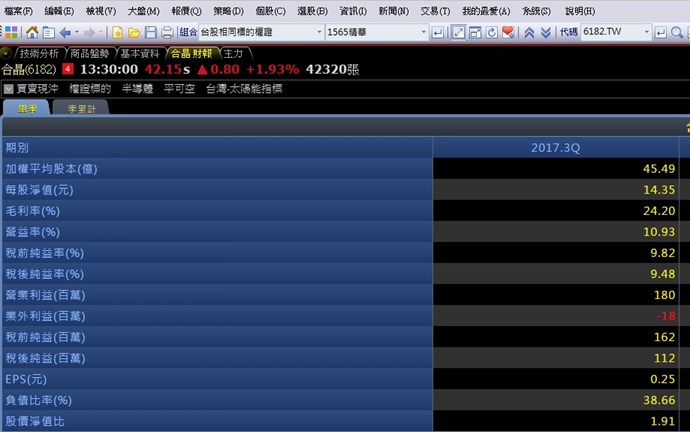Click the Home icon in the toolbar
The height and width of the screenshot is (432, 690).
coord(31,32)
